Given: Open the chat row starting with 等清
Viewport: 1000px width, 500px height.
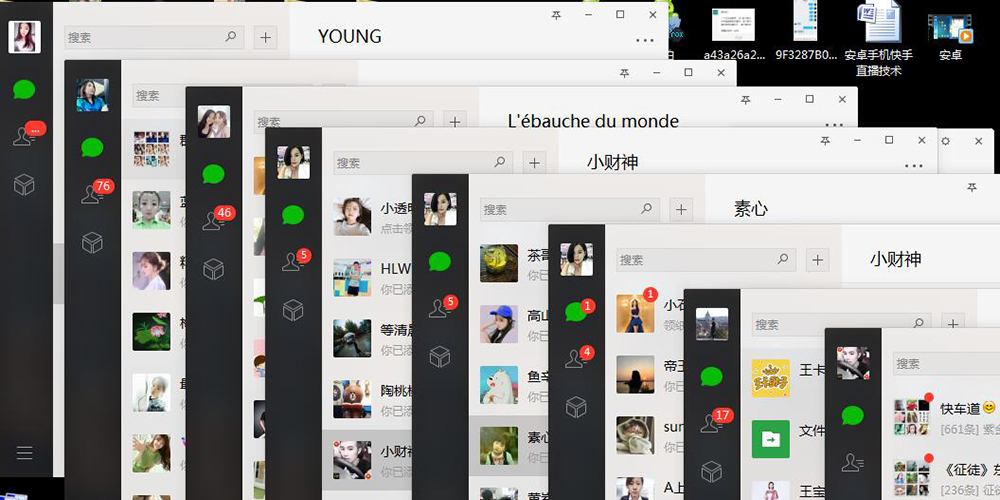Looking at the screenshot, I should [367, 338].
